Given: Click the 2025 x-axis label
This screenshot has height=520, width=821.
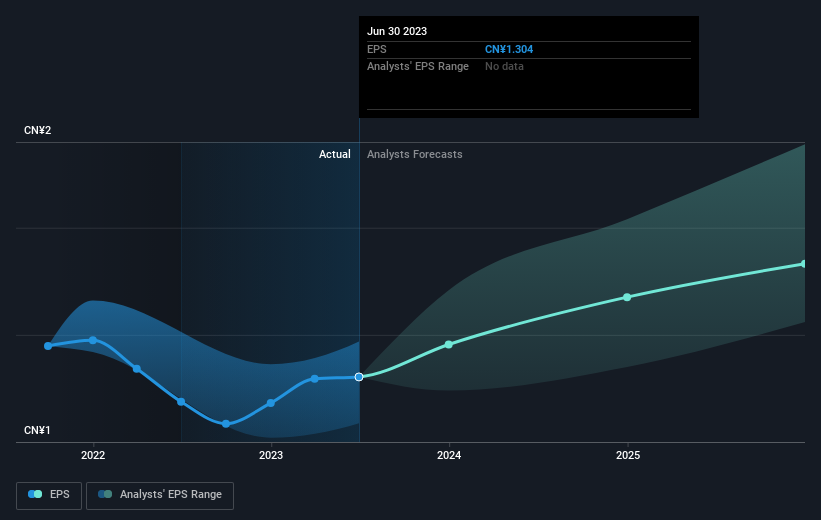Looking at the screenshot, I should (x=628, y=455).
